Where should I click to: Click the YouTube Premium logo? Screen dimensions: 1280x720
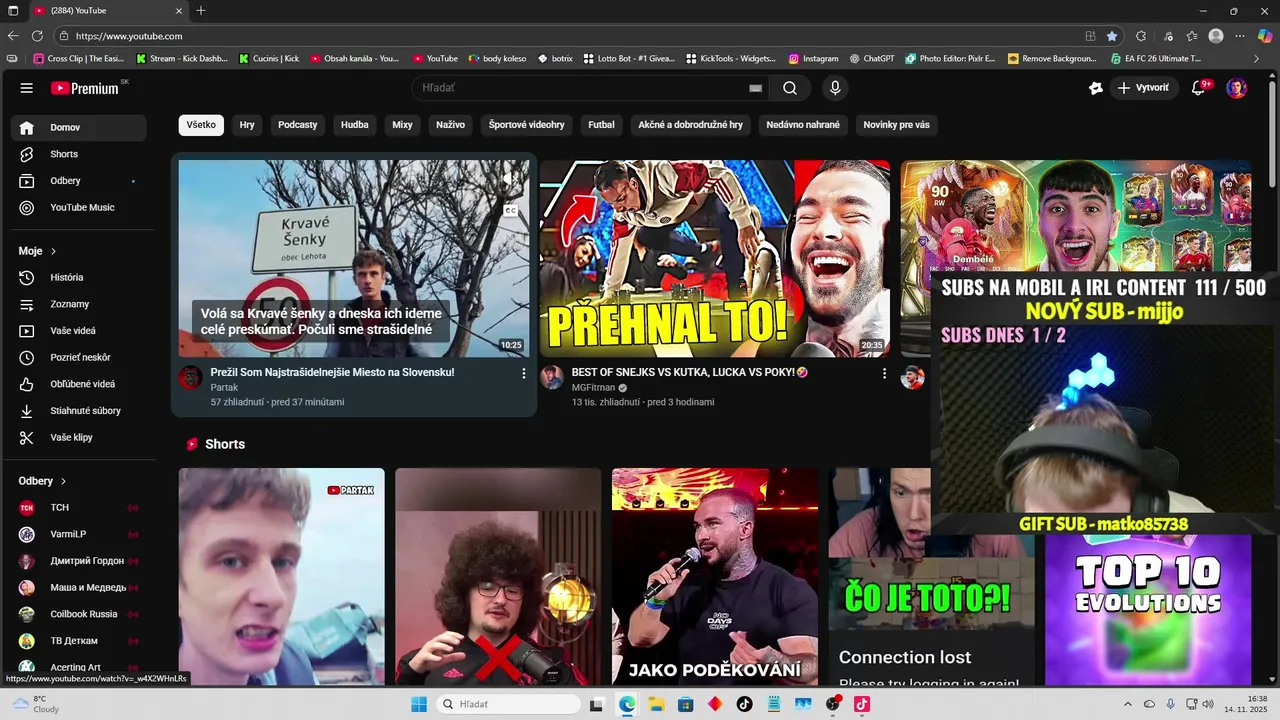87,88
